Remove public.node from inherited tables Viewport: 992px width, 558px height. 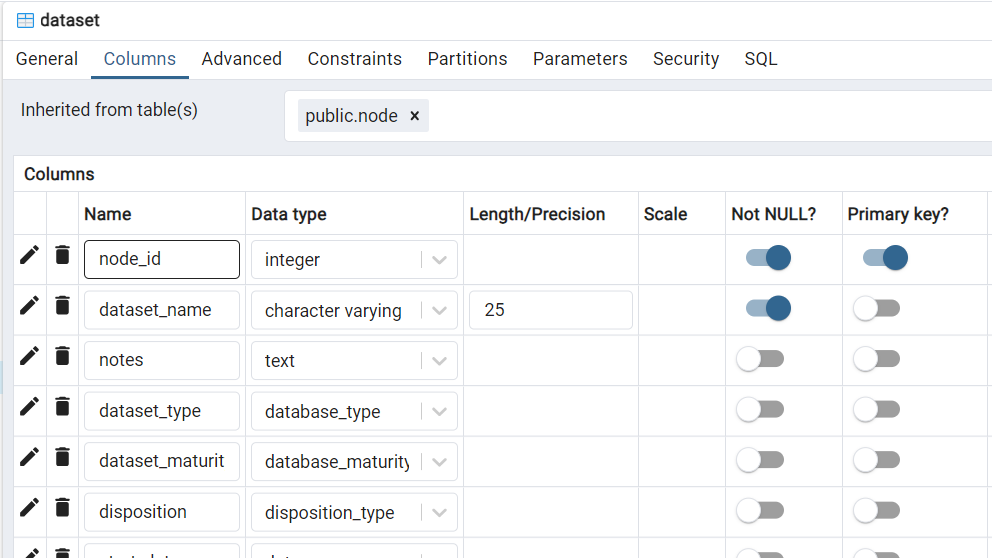coord(414,116)
